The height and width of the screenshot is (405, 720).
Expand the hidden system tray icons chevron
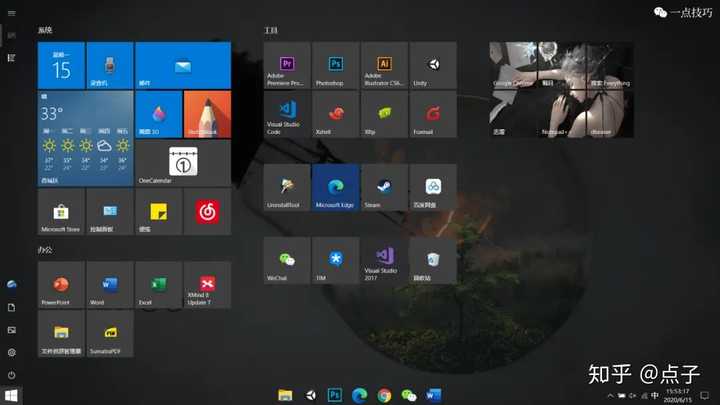(610, 395)
